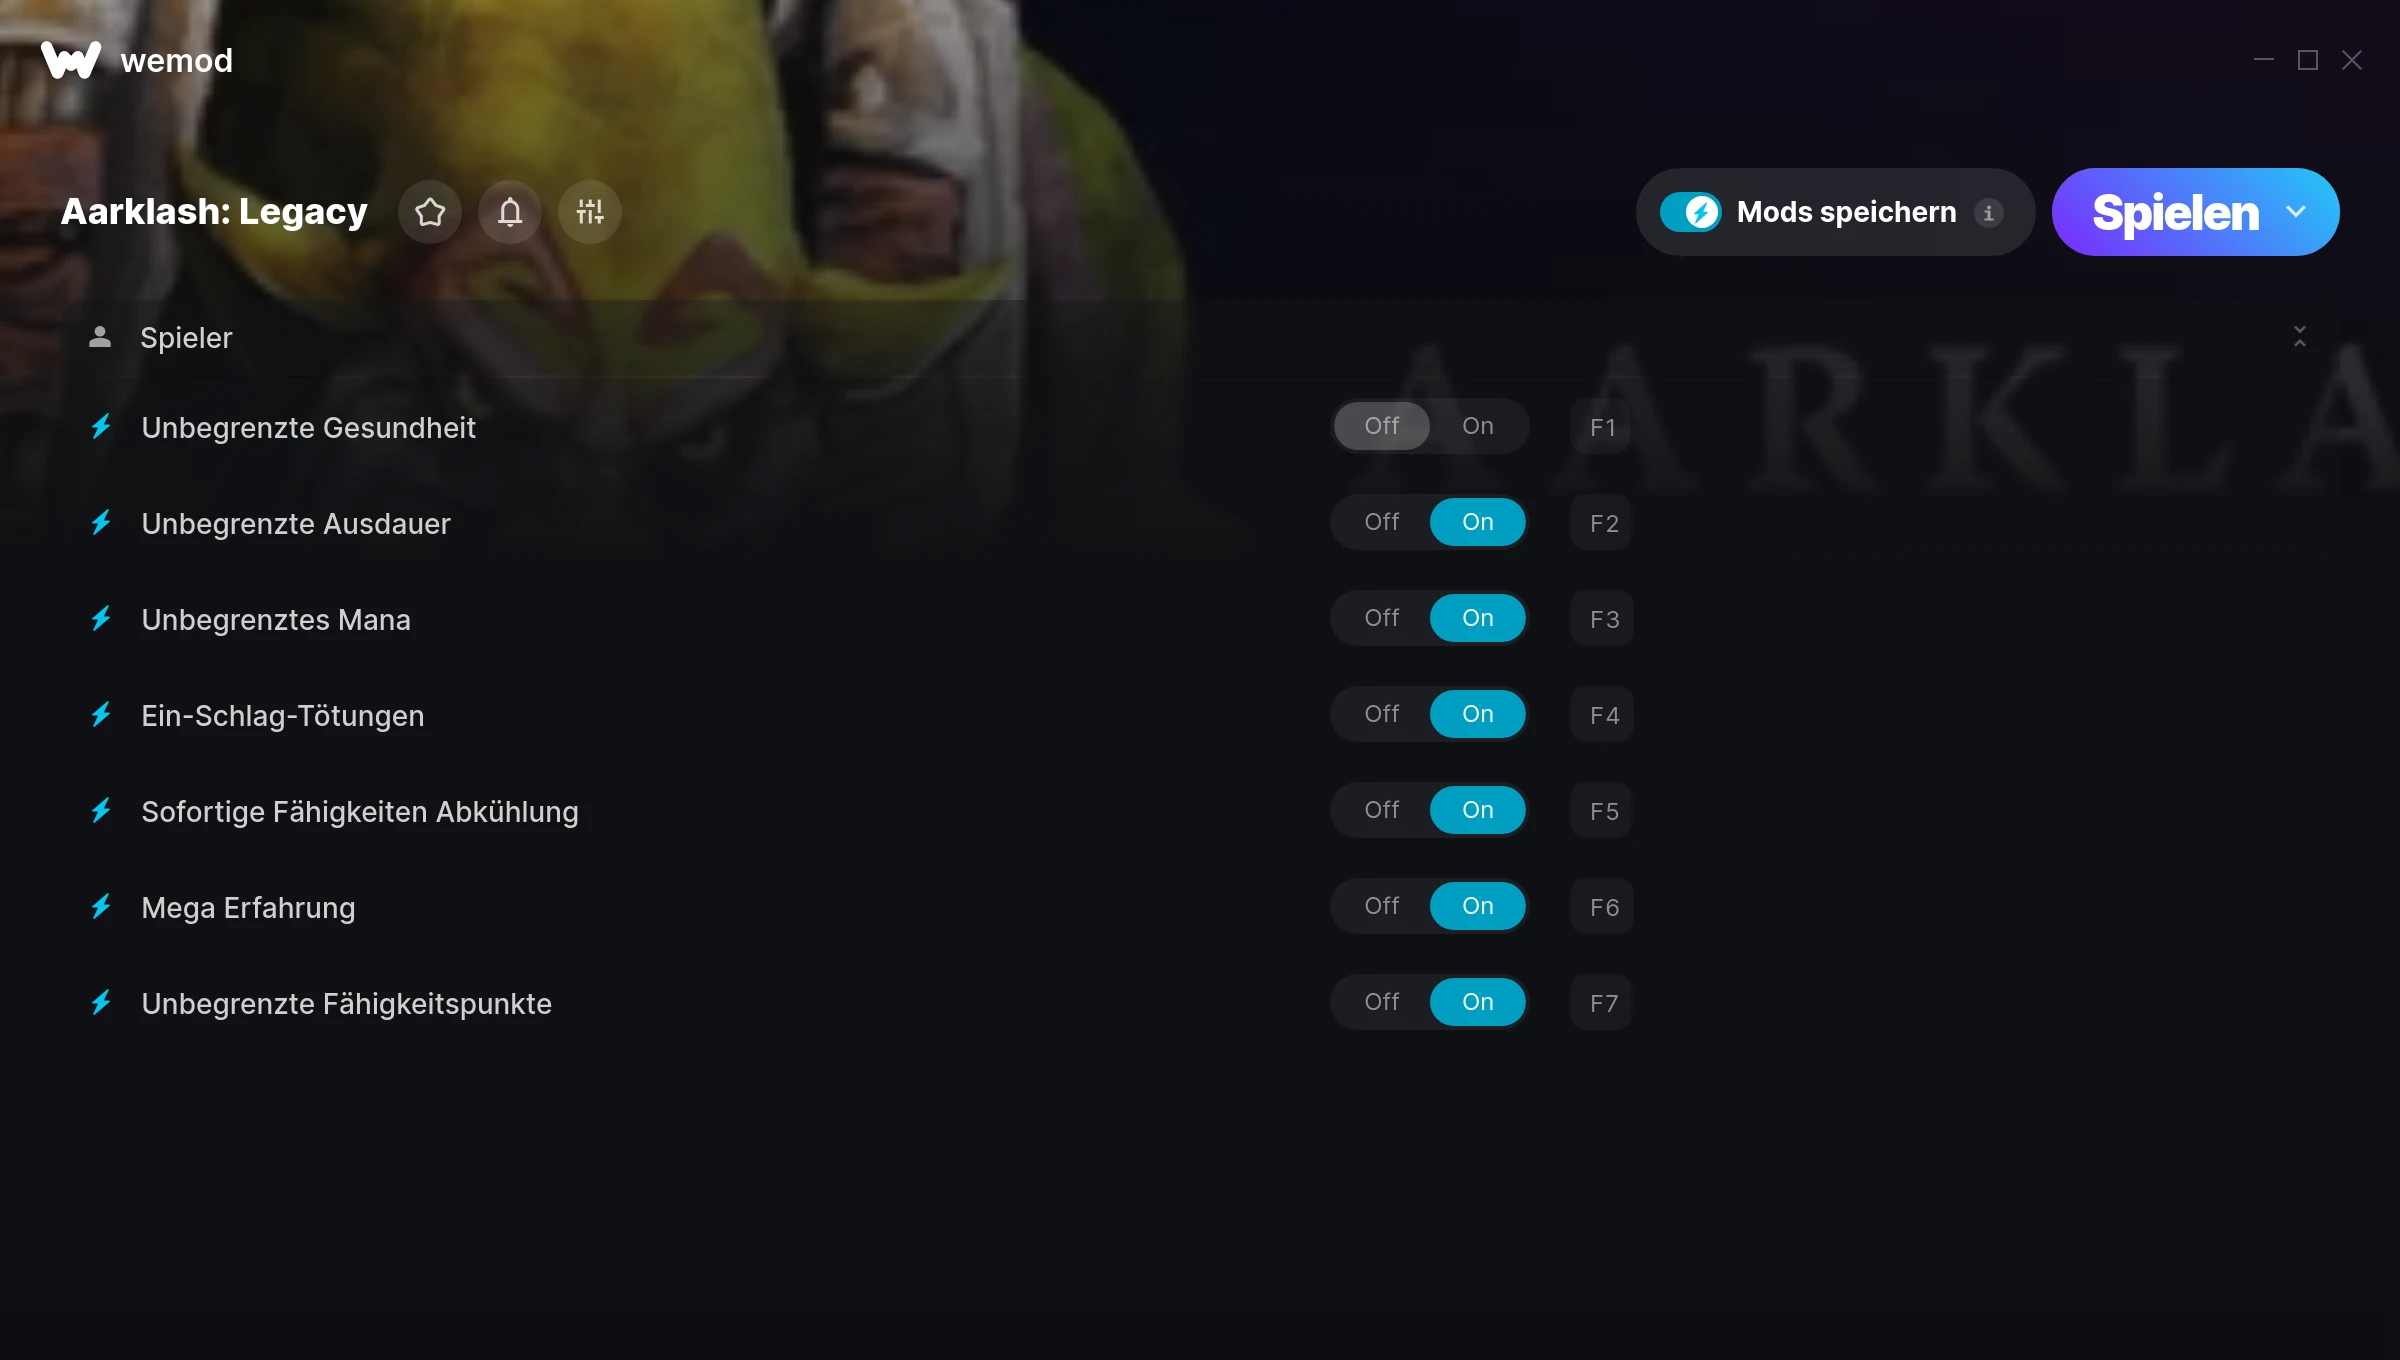Open the mod settings sliders icon

coord(590,212)
